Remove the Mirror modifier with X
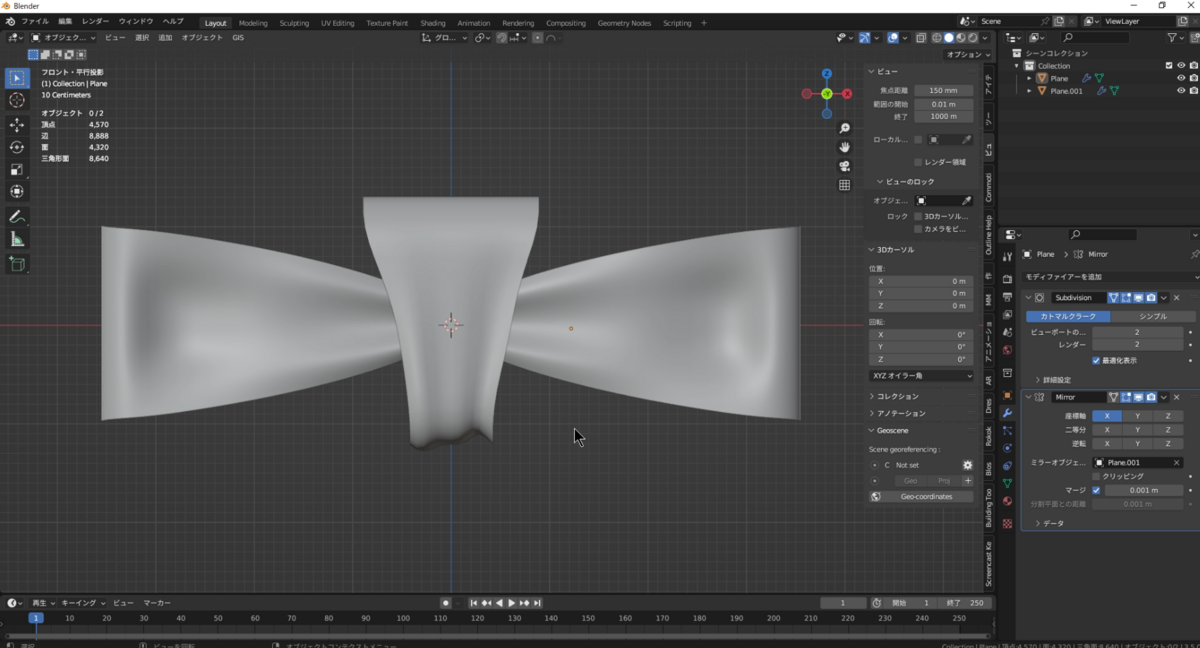 [1176, 397]
